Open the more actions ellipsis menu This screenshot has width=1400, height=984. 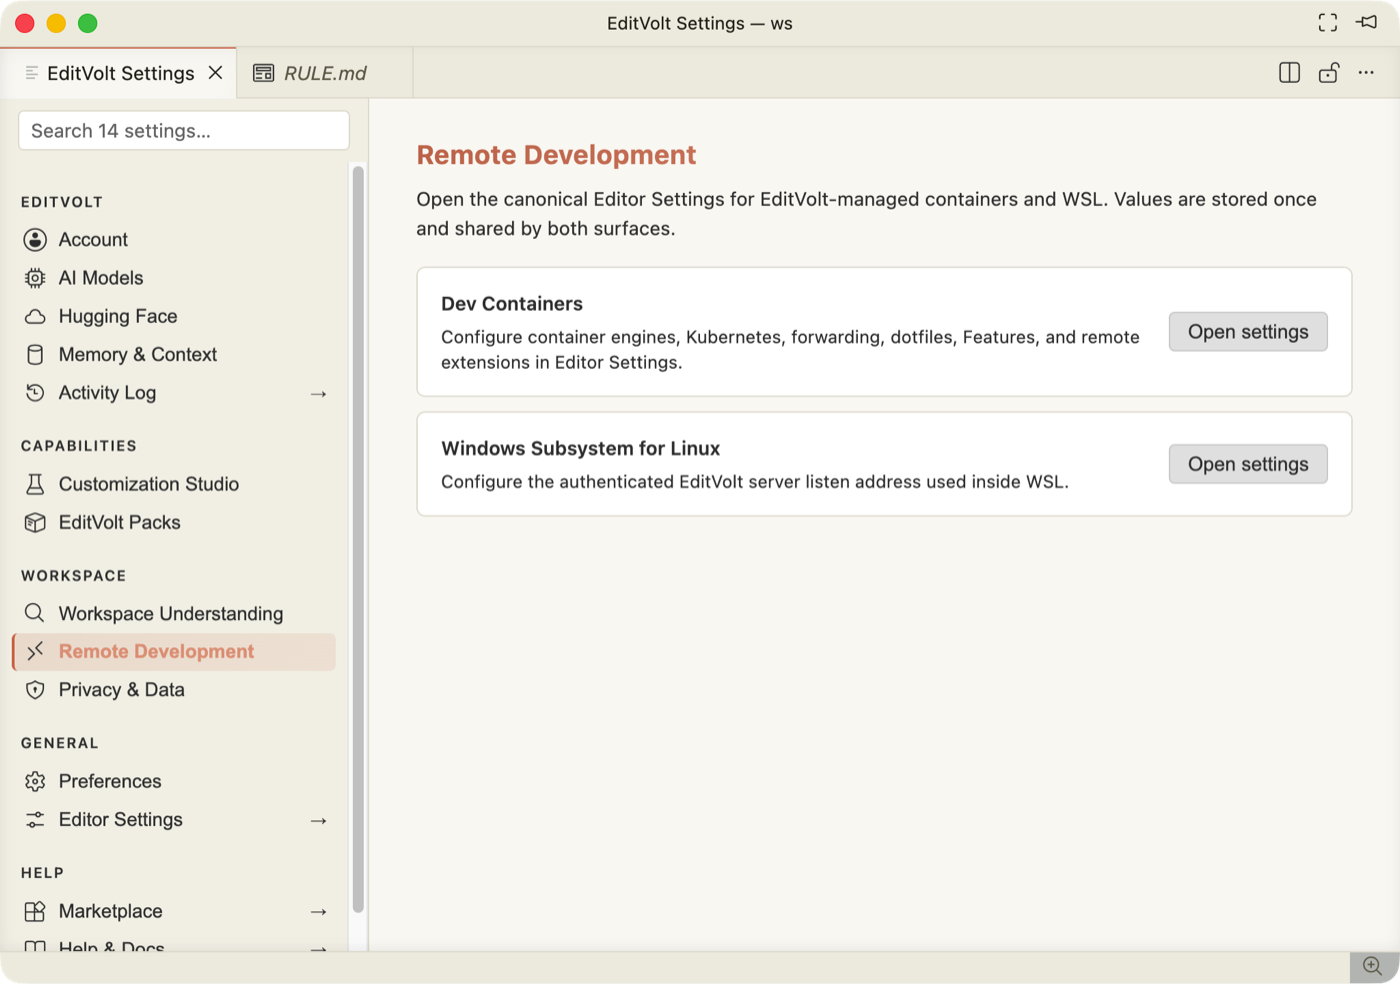click(x=1366, y=73)
